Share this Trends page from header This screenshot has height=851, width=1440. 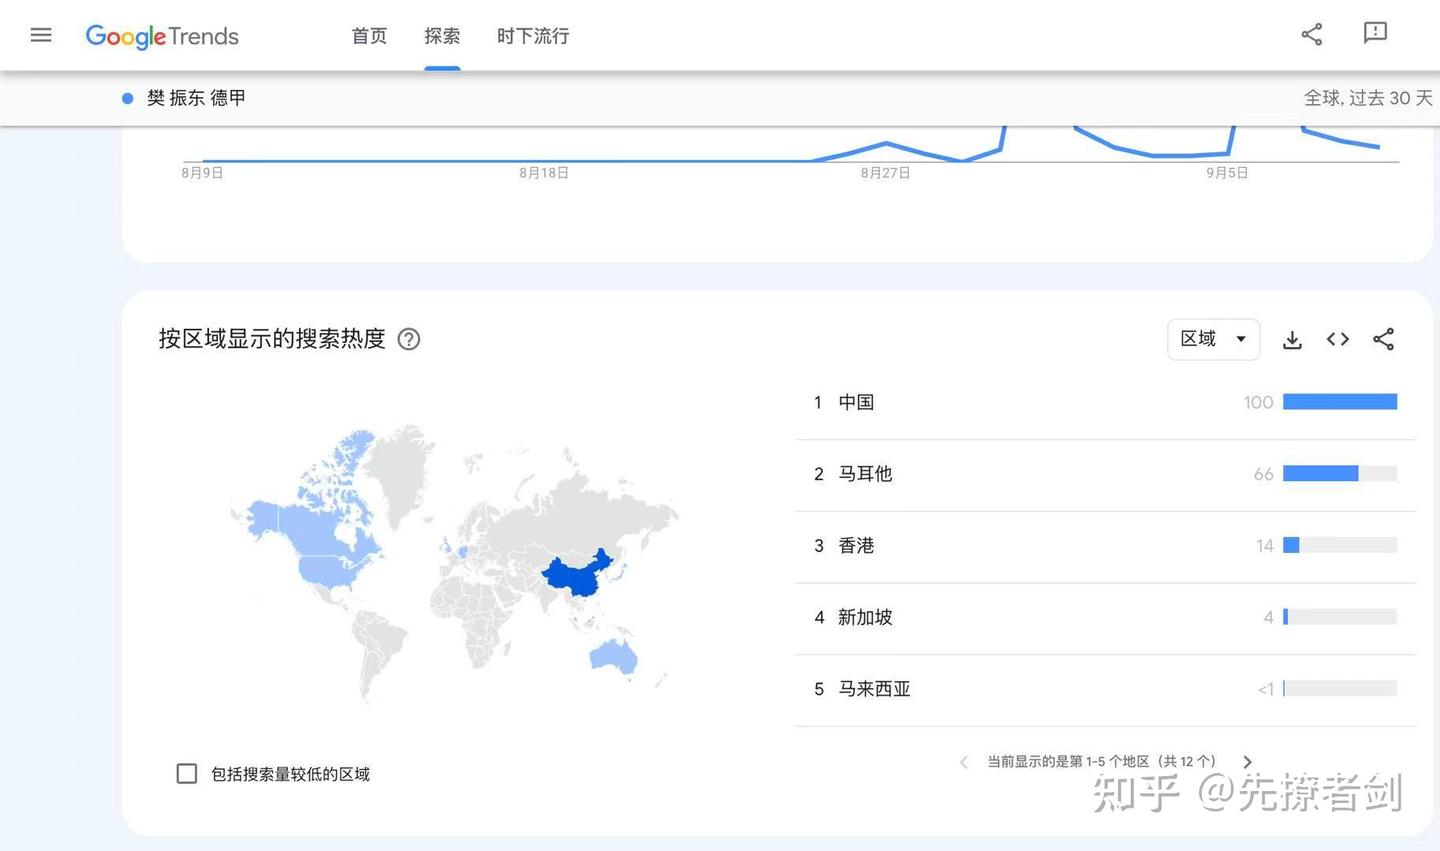[x=1312, y=35]
